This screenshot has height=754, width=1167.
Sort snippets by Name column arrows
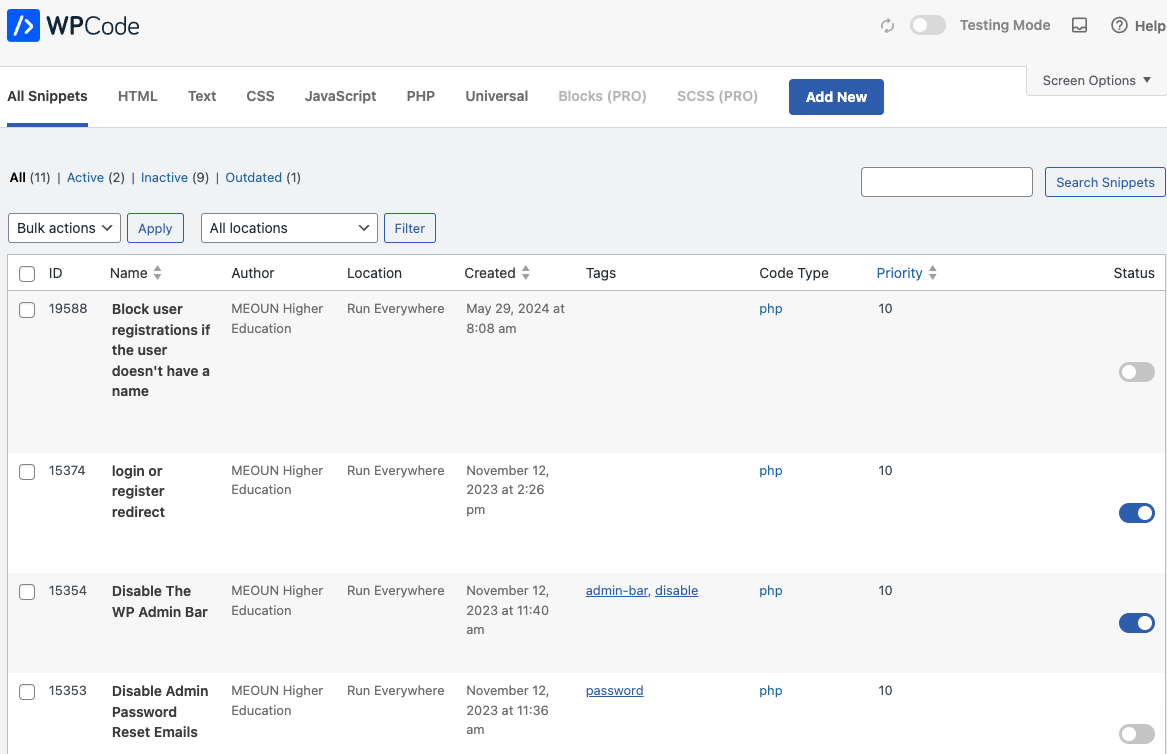[x=157, y=273]
